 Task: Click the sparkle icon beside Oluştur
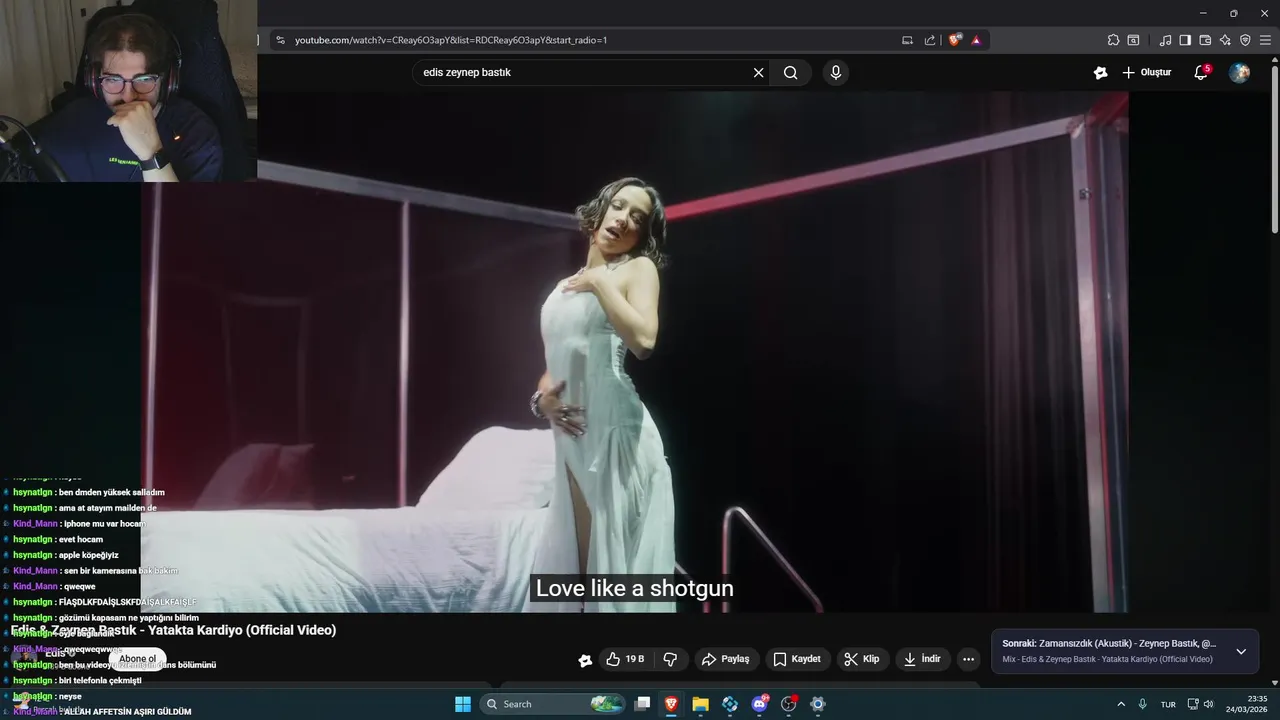1100,72
